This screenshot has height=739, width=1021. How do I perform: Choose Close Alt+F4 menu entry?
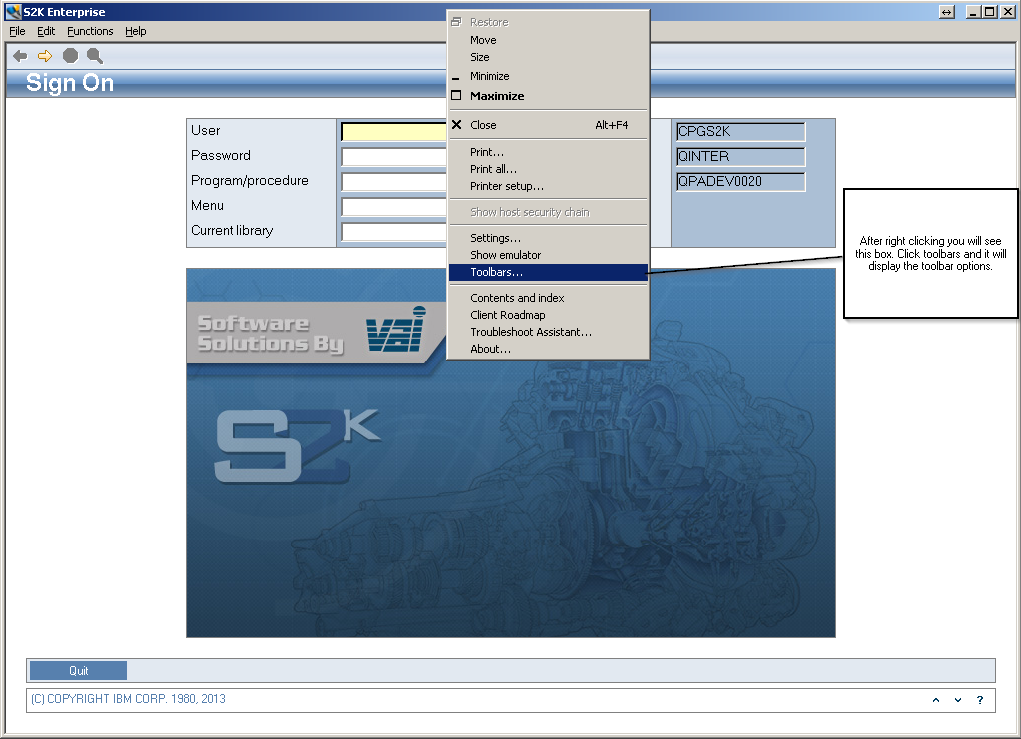548,125
